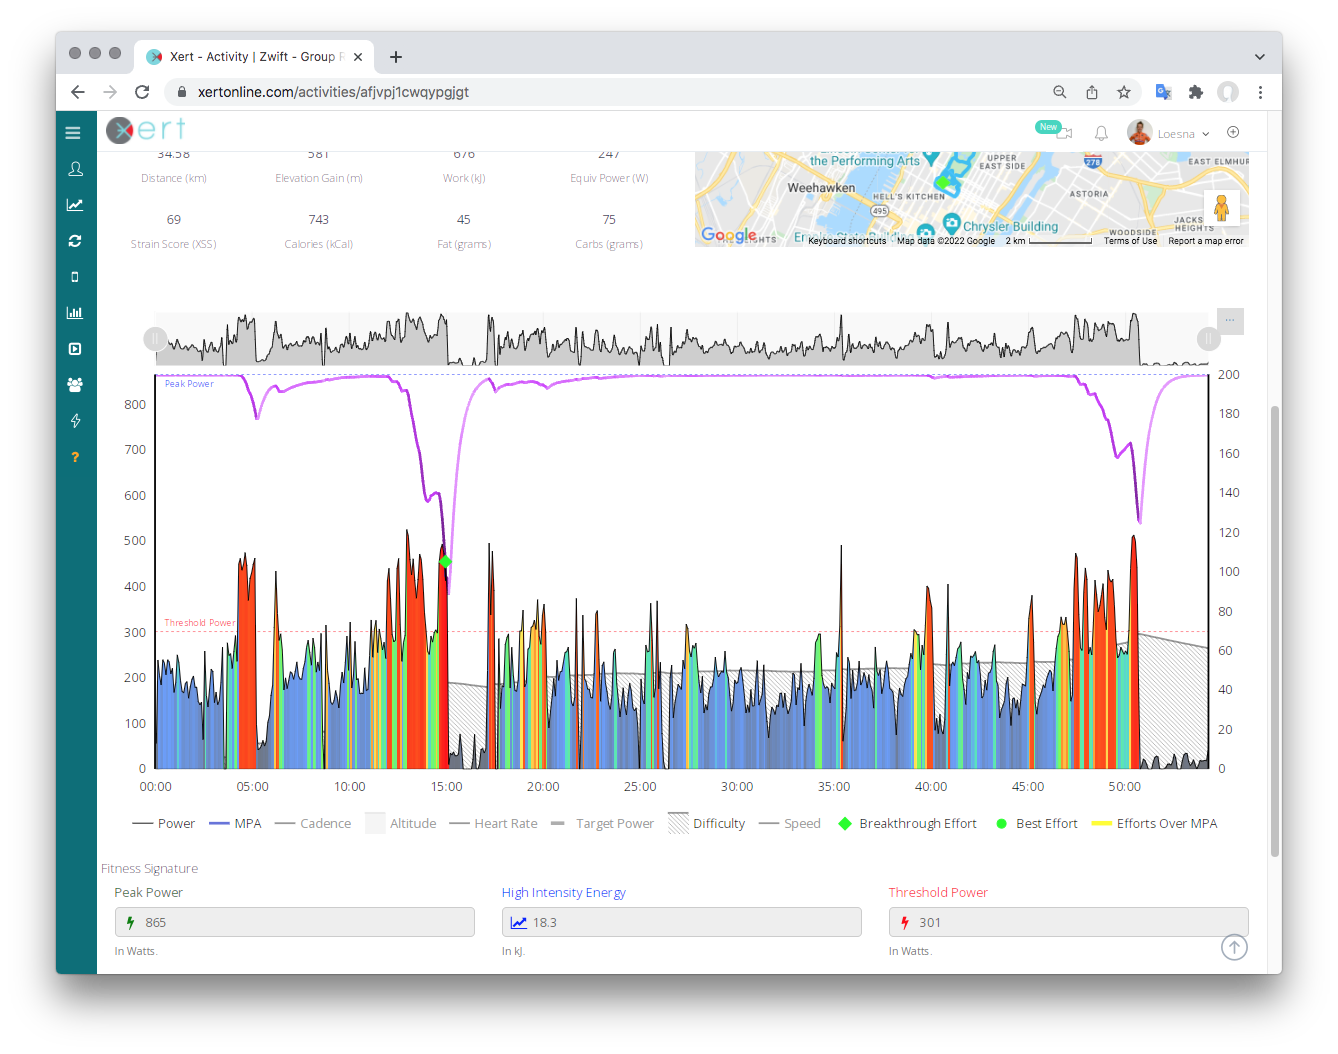Click the Peak Power input field
The image size is (1338, 1054).
[x=295, y=922]
